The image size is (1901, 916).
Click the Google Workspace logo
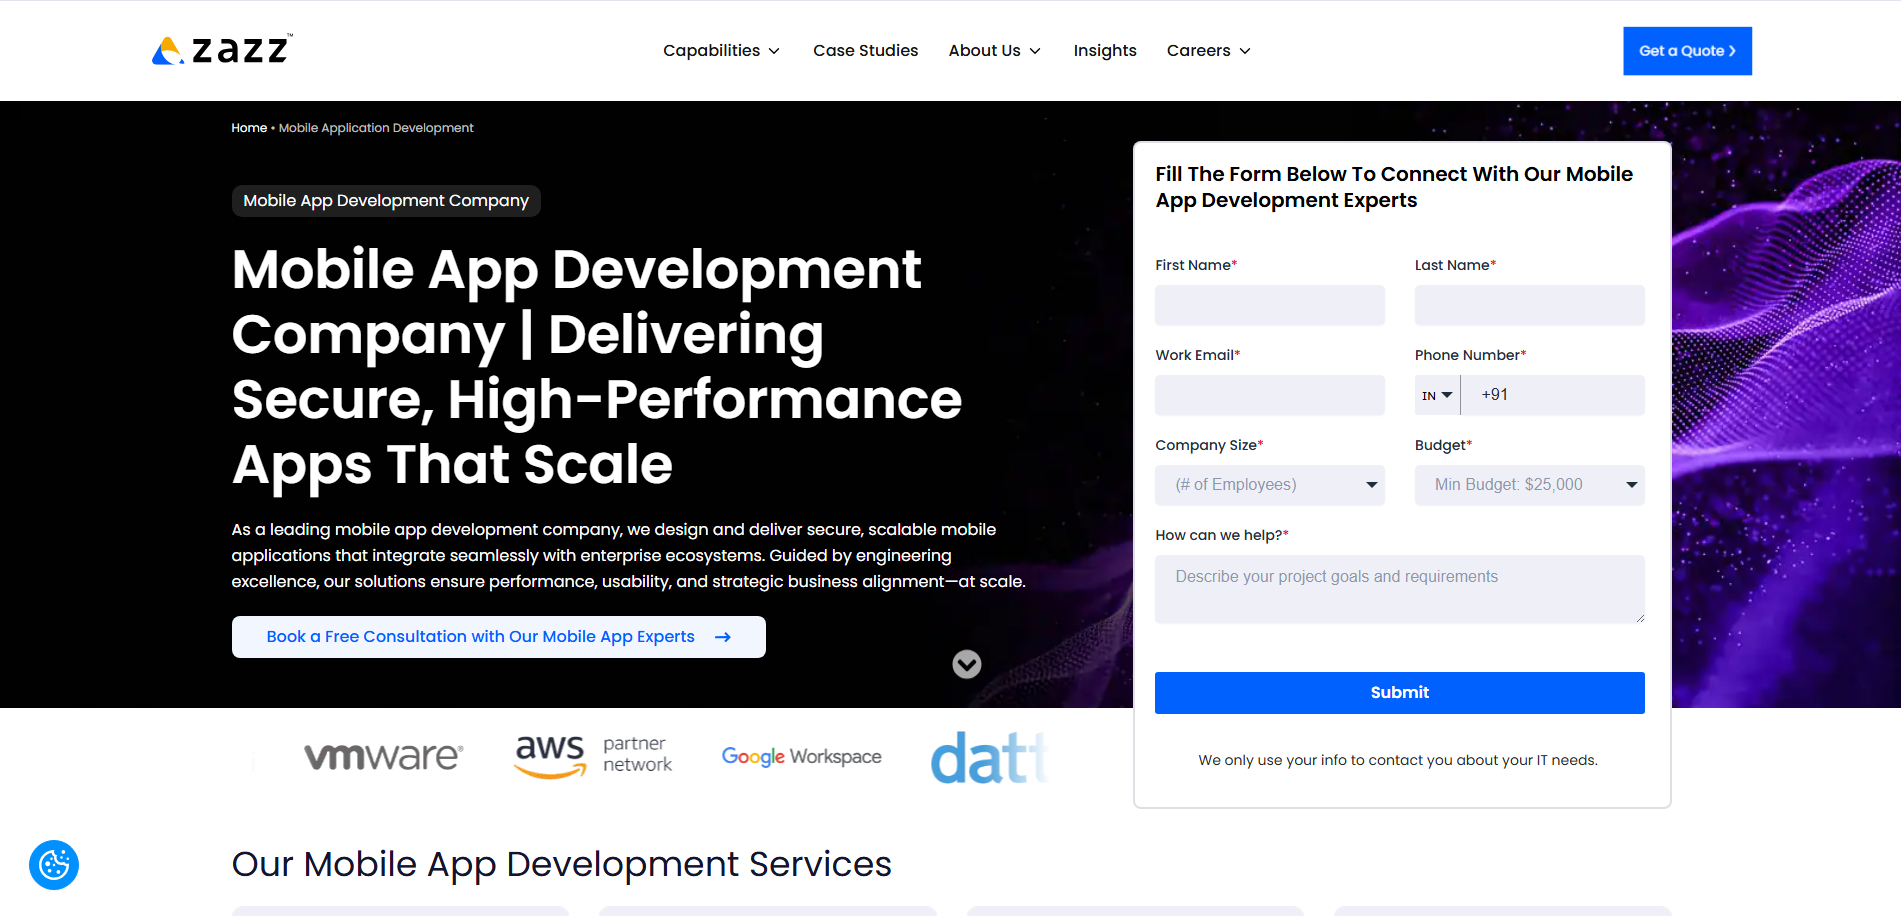(801, 756)
